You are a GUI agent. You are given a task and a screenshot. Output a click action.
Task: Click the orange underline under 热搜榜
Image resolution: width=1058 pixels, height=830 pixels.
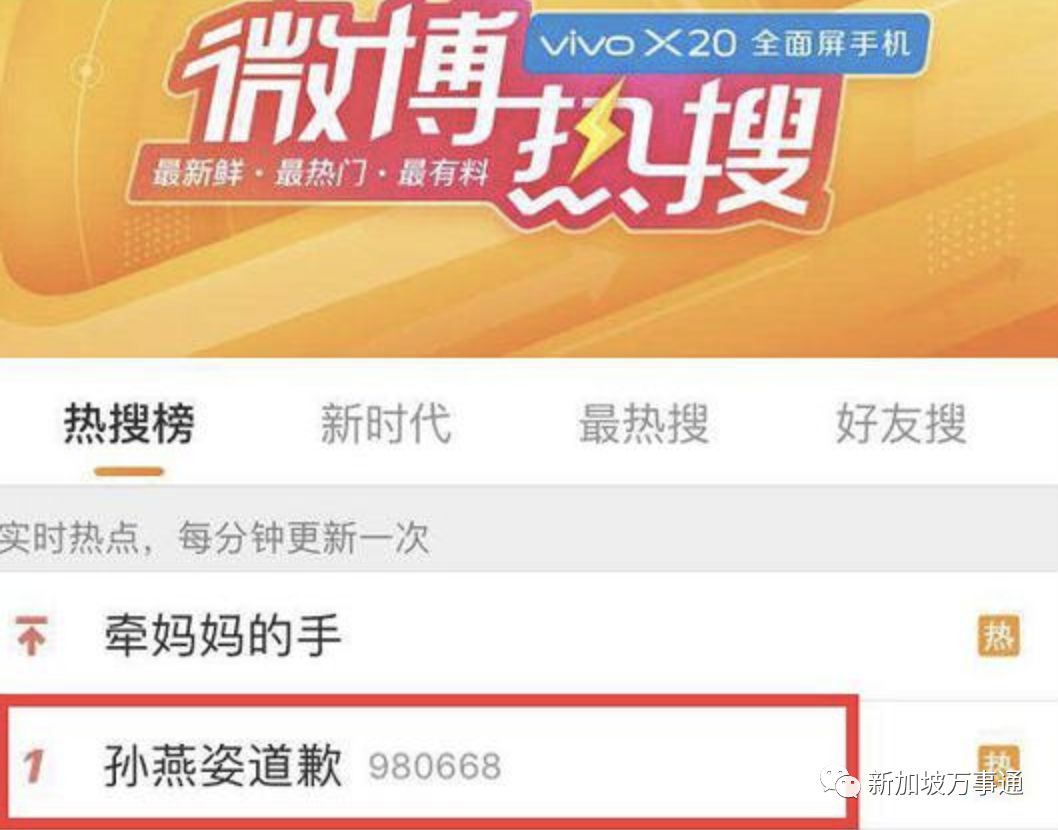[x=129, y=471]
